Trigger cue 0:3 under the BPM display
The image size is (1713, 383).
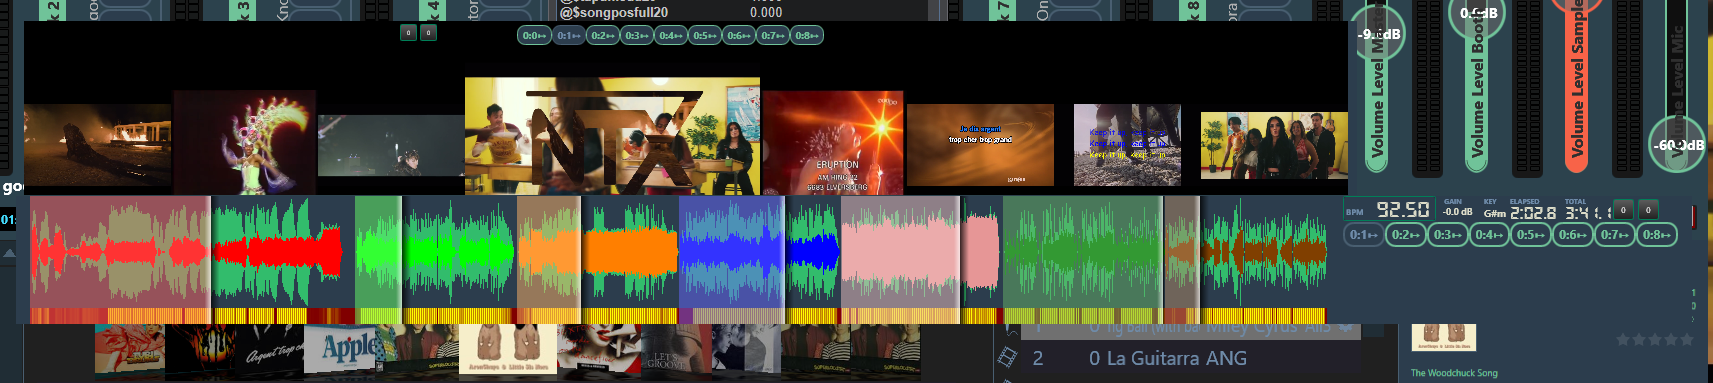(x=1447, y=235)
